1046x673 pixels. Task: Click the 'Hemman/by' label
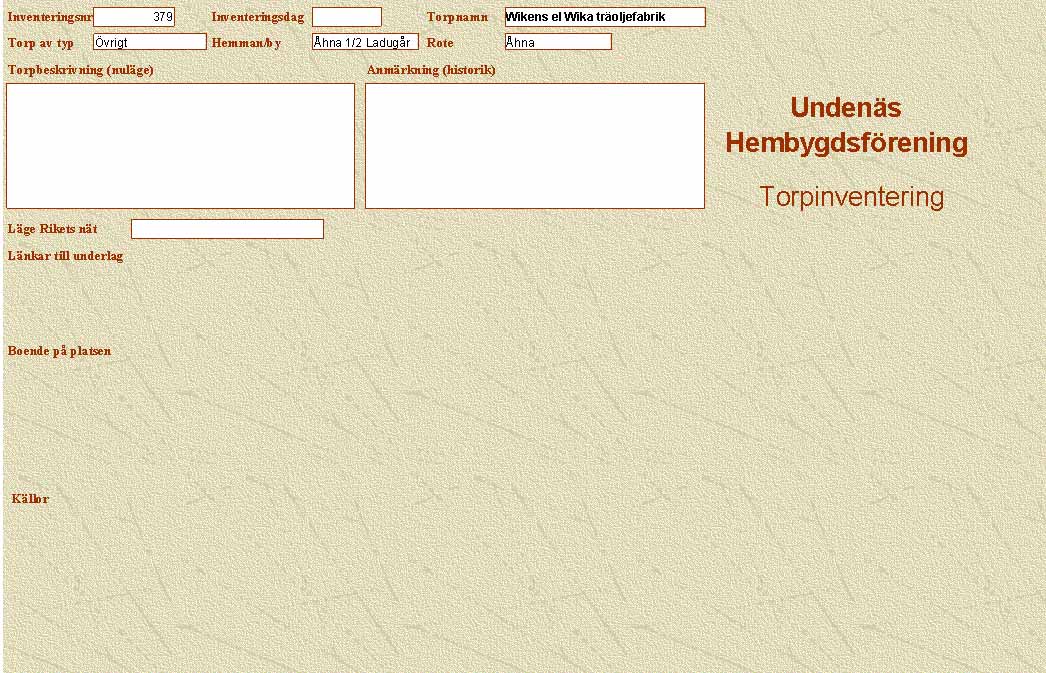[246, 43]
